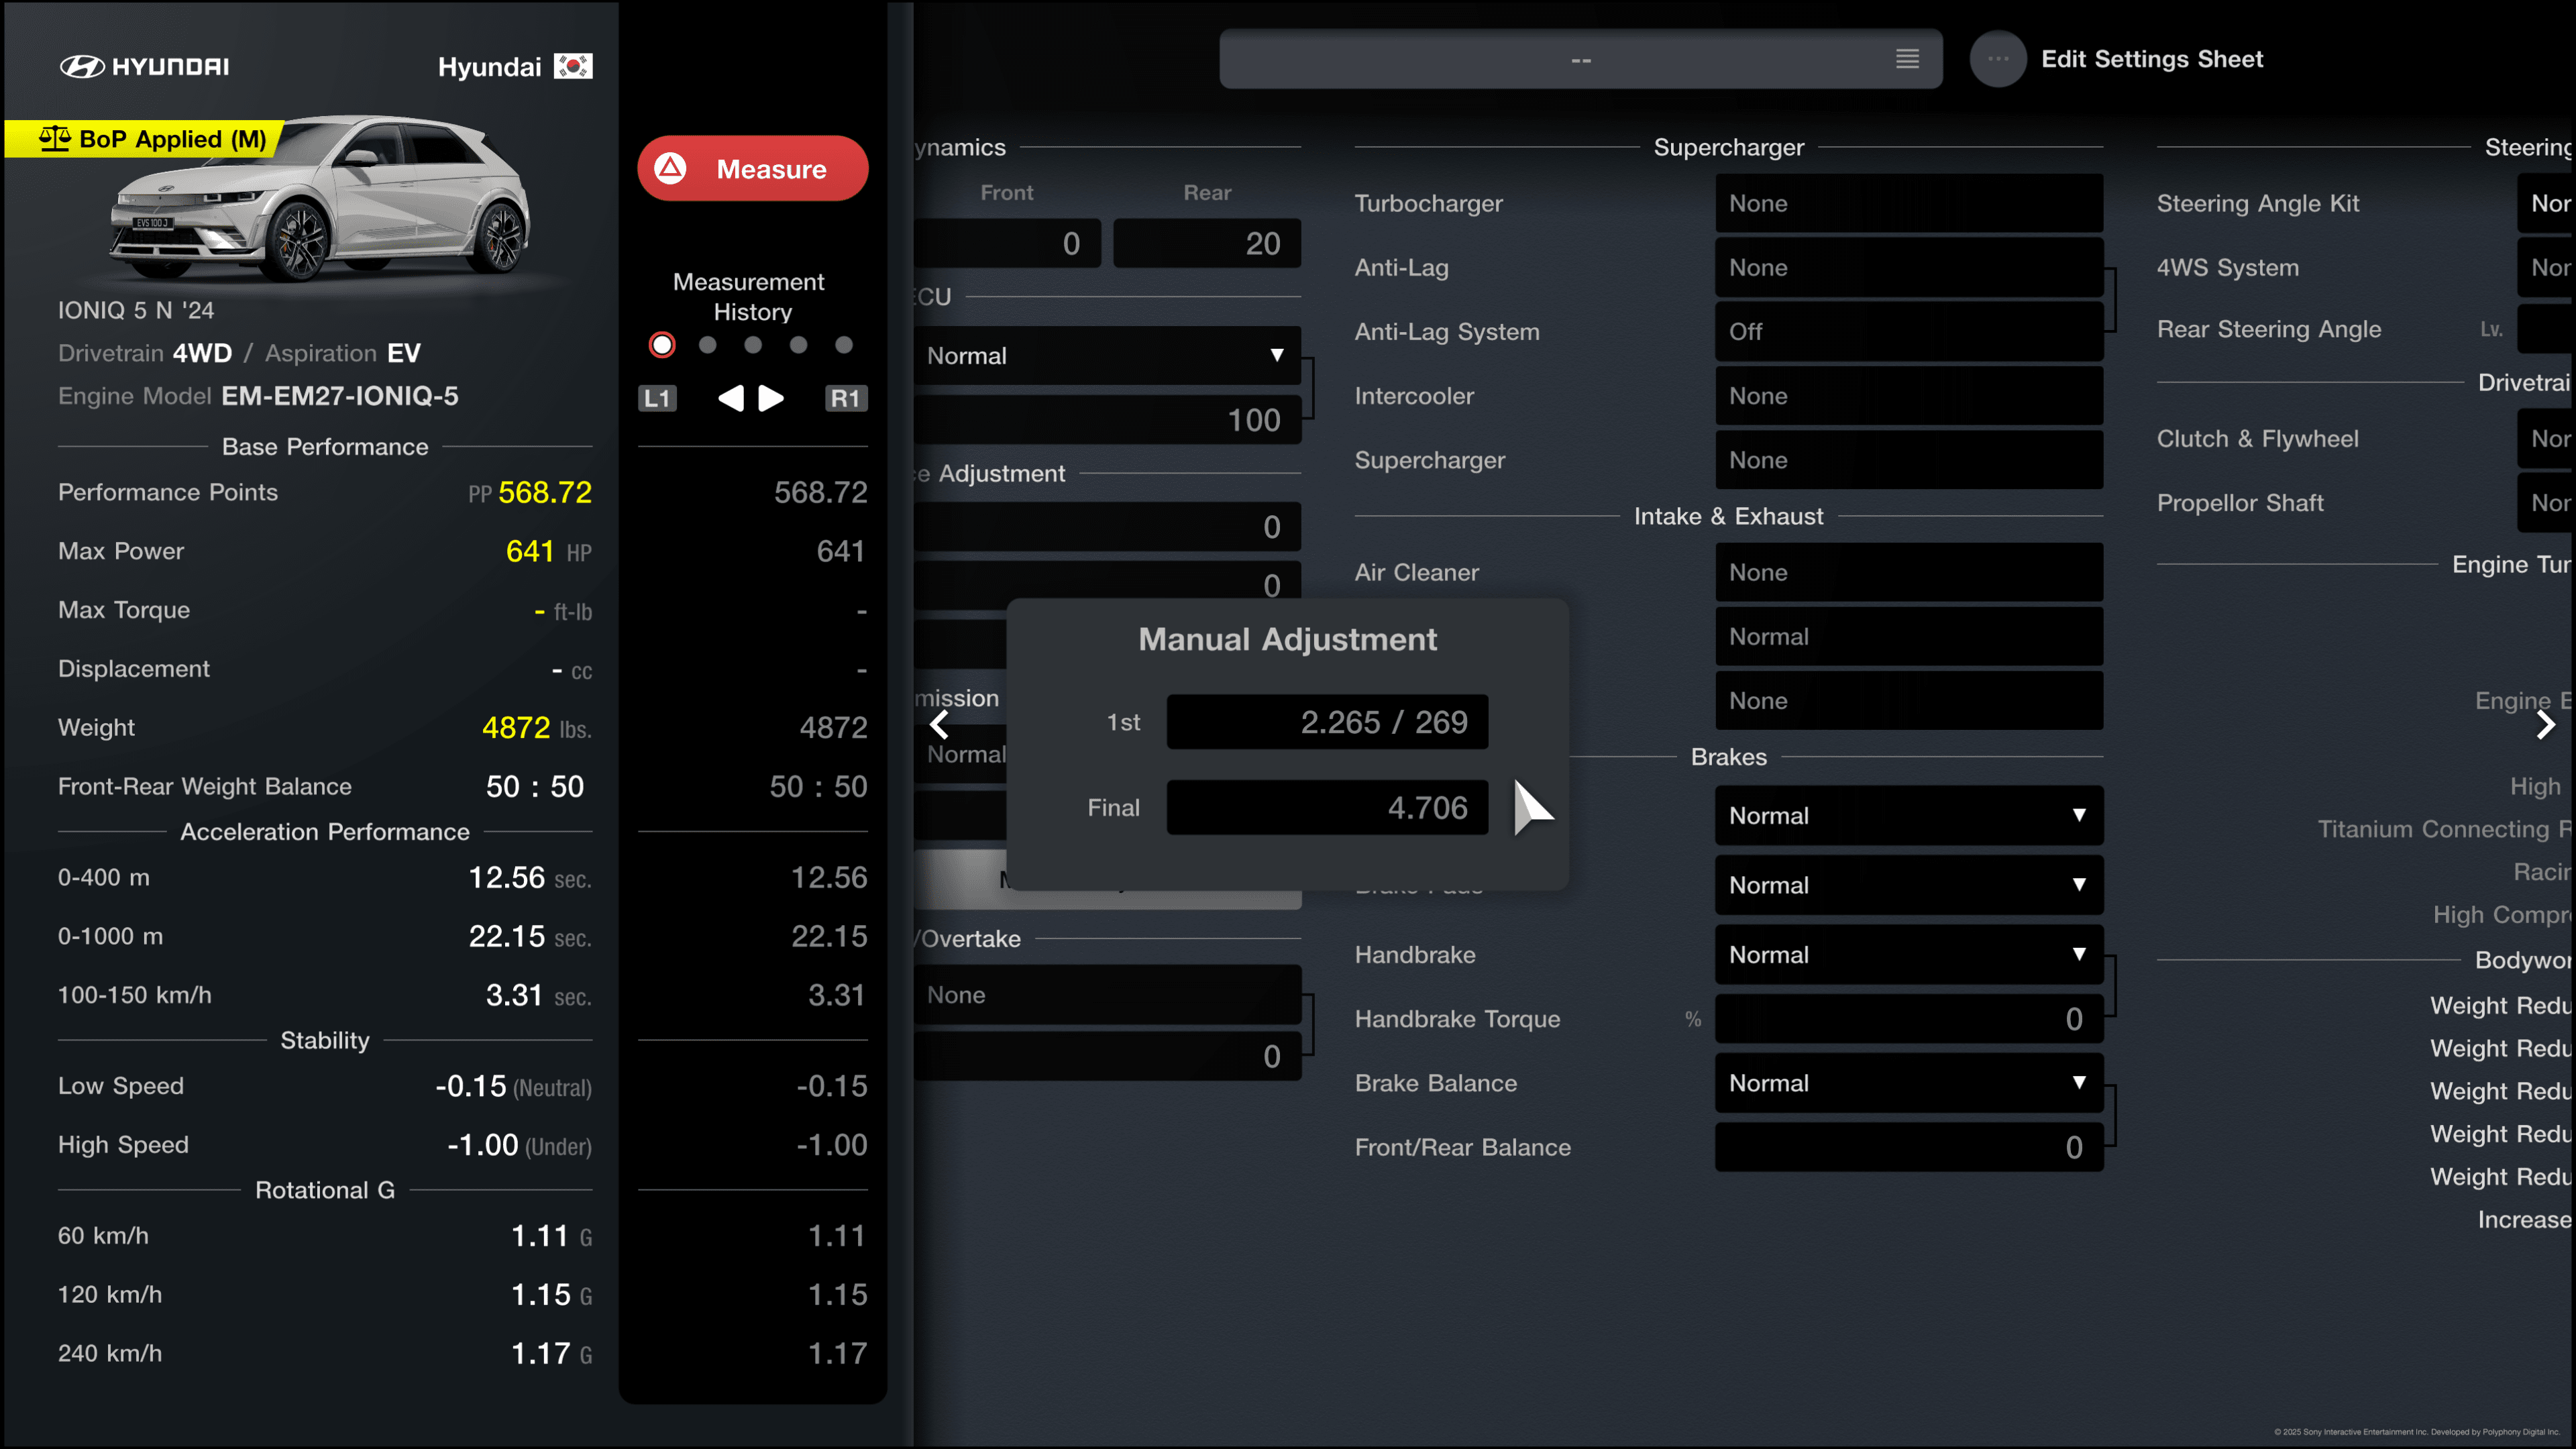2576x1449 pixels.
Task: Click the red Measure button
Action: (752, 168)
